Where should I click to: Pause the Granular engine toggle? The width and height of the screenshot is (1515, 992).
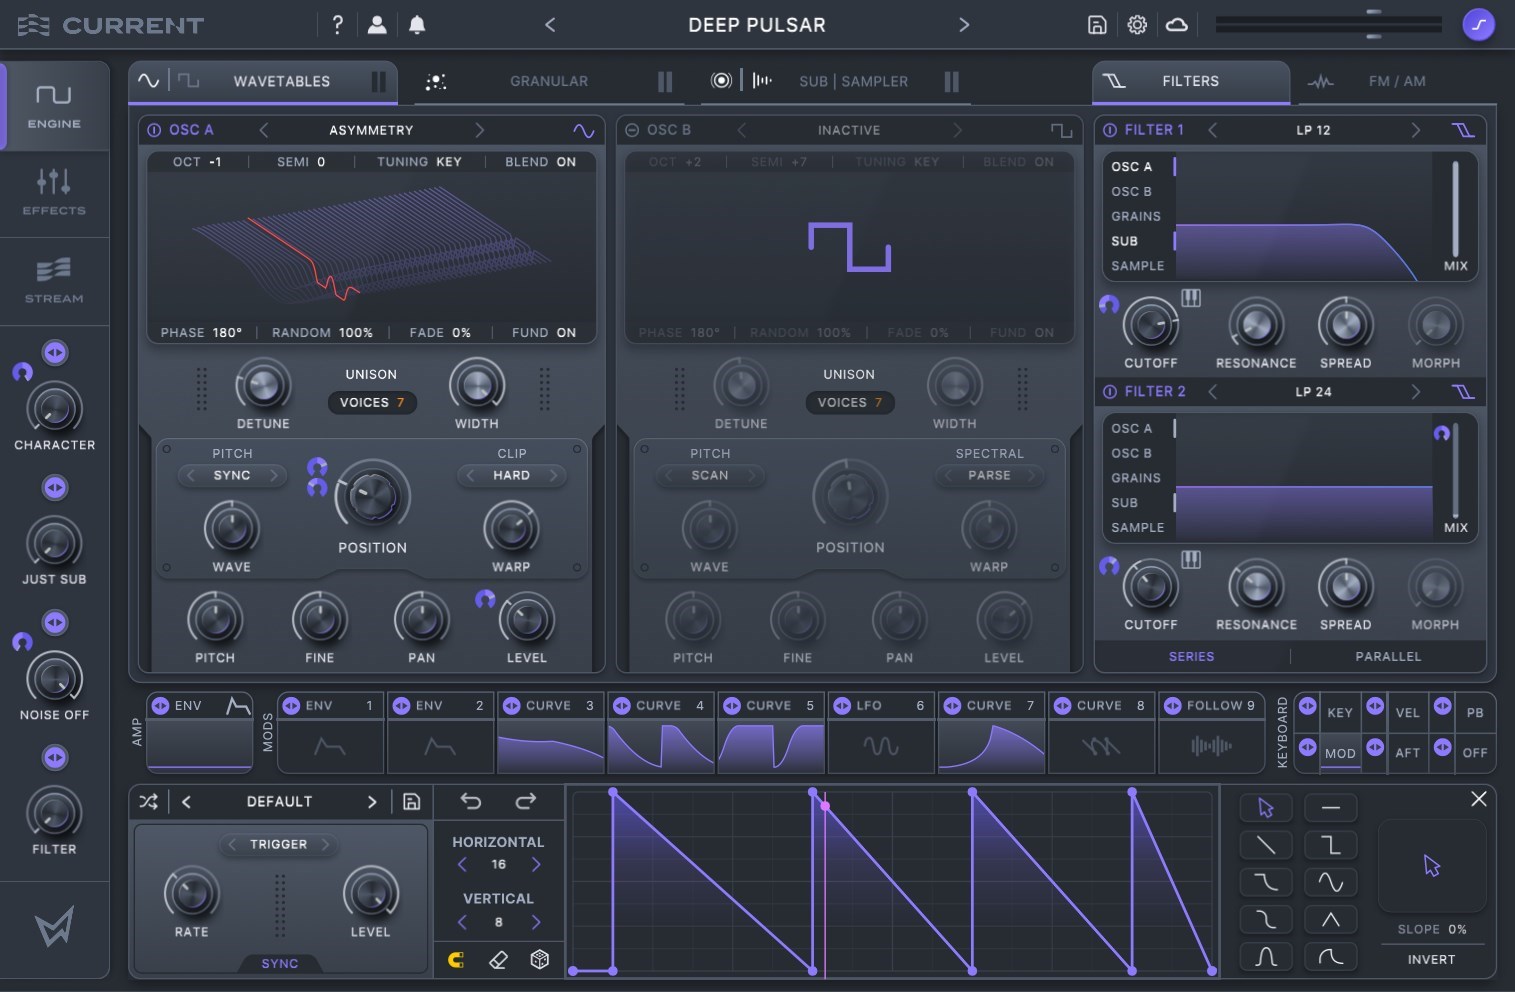click(665, 82)
